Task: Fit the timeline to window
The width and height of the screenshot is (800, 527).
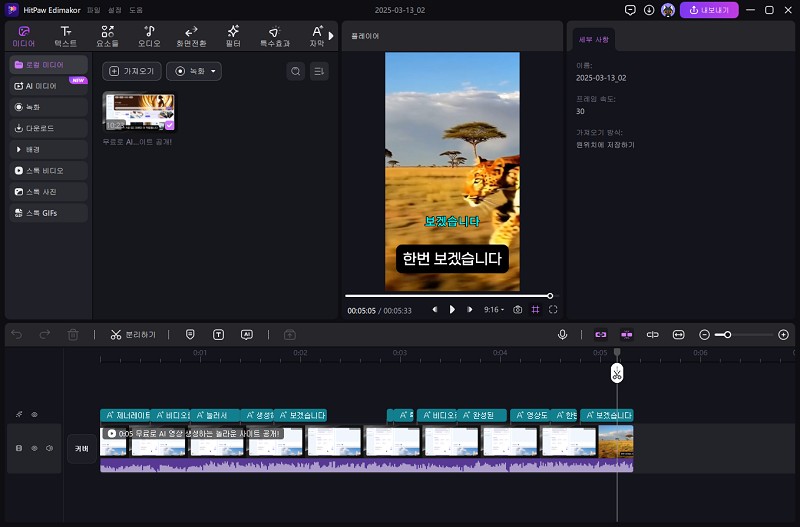Action: (679, 335)
